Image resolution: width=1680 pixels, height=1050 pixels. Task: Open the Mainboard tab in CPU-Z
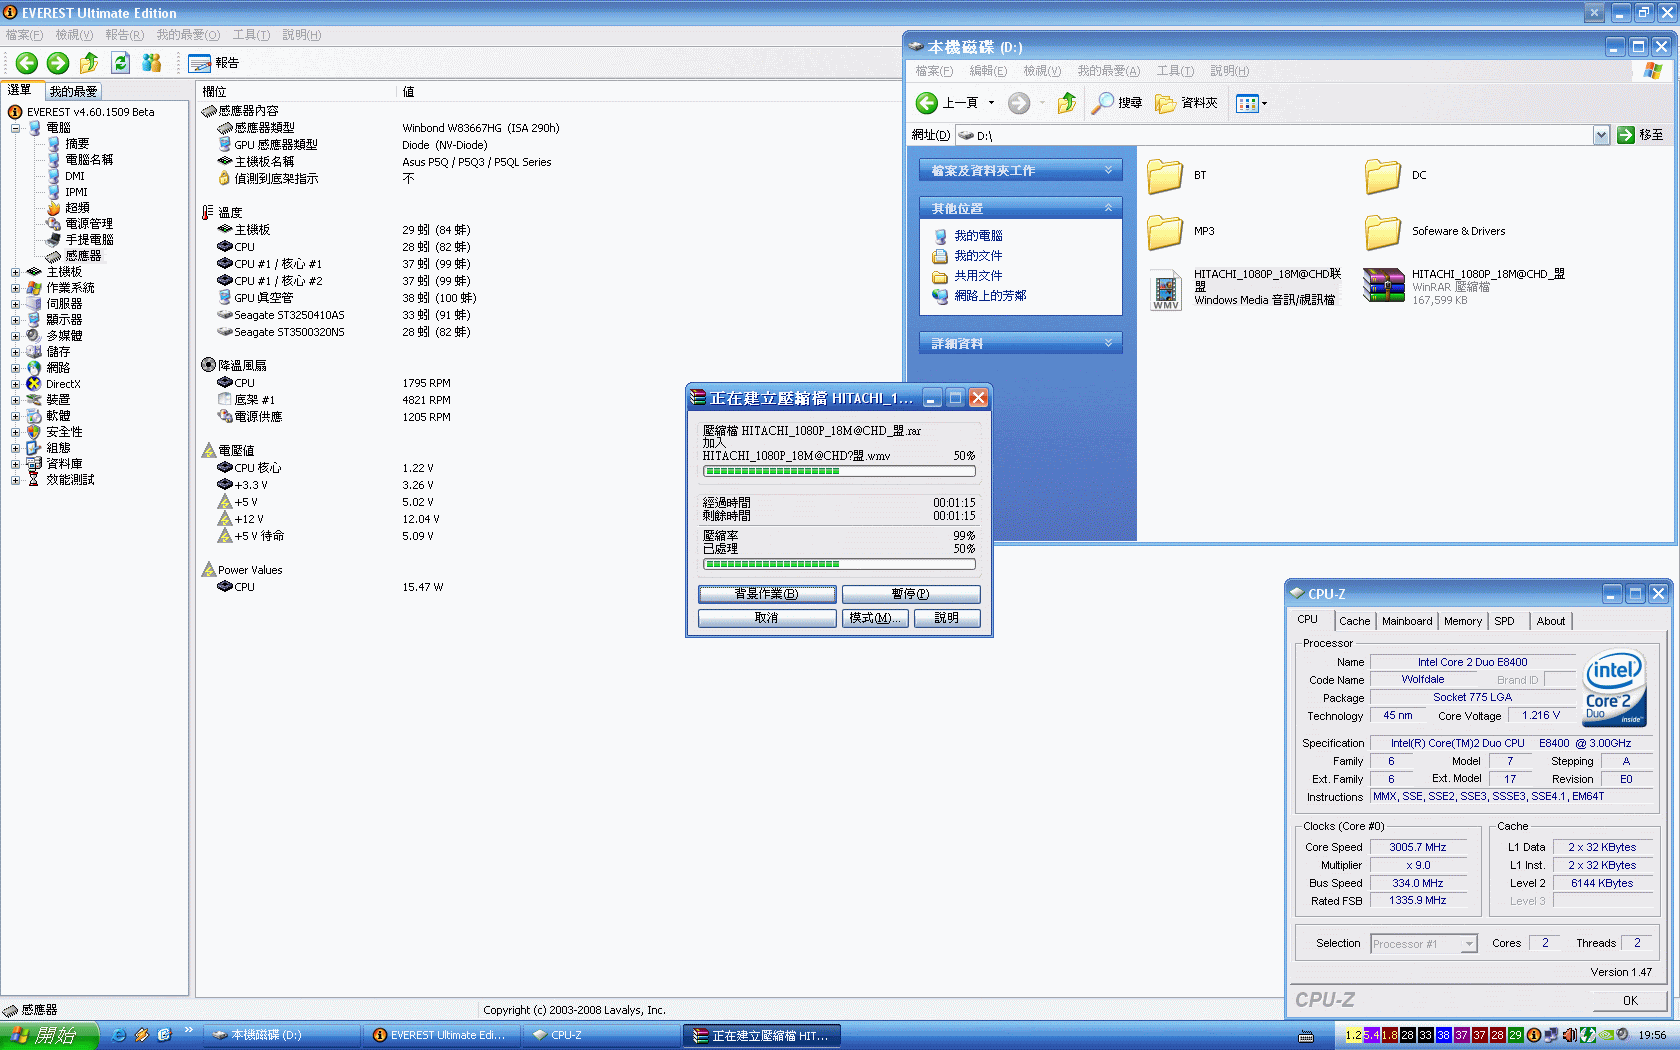click(1406, 621)
